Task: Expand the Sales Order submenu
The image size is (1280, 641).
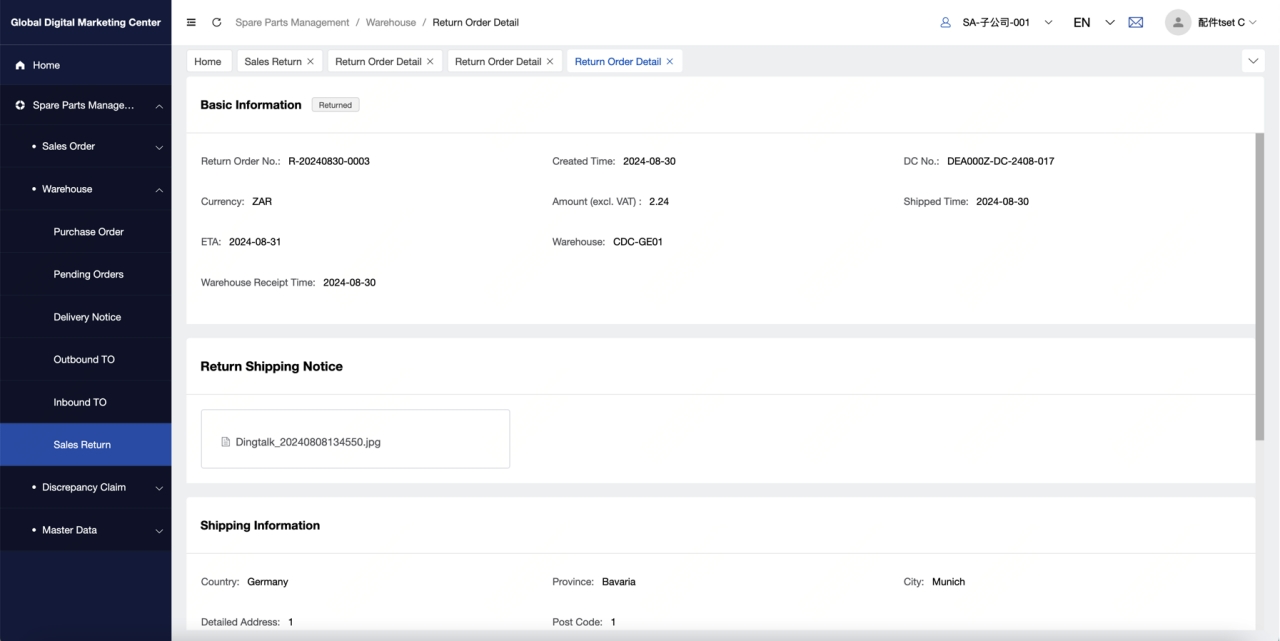Action: coord(159,148)
